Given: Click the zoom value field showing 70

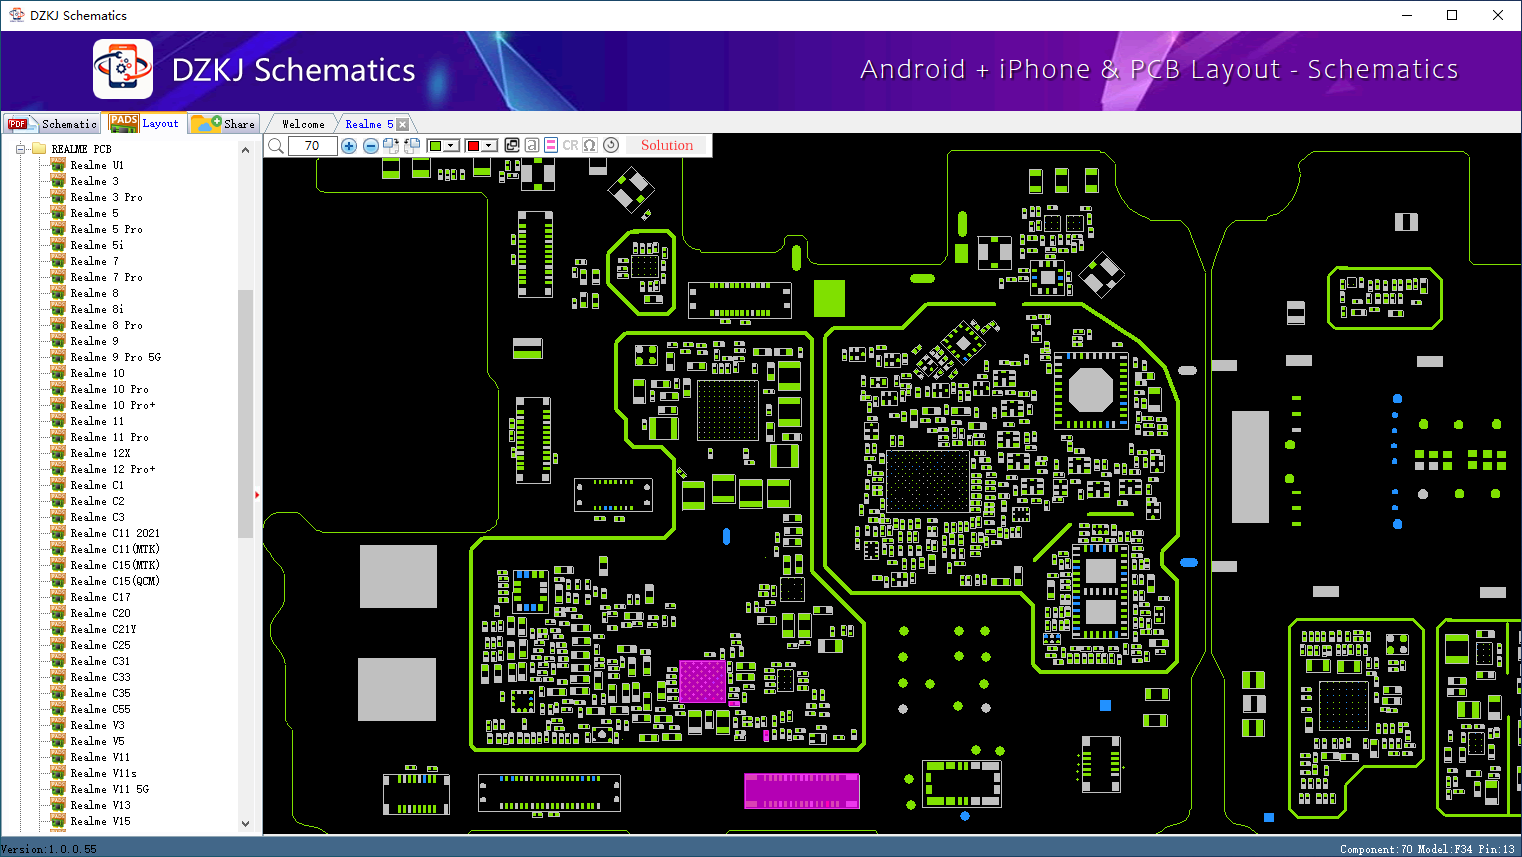Looking at the screenshot, I should point(312,146).
